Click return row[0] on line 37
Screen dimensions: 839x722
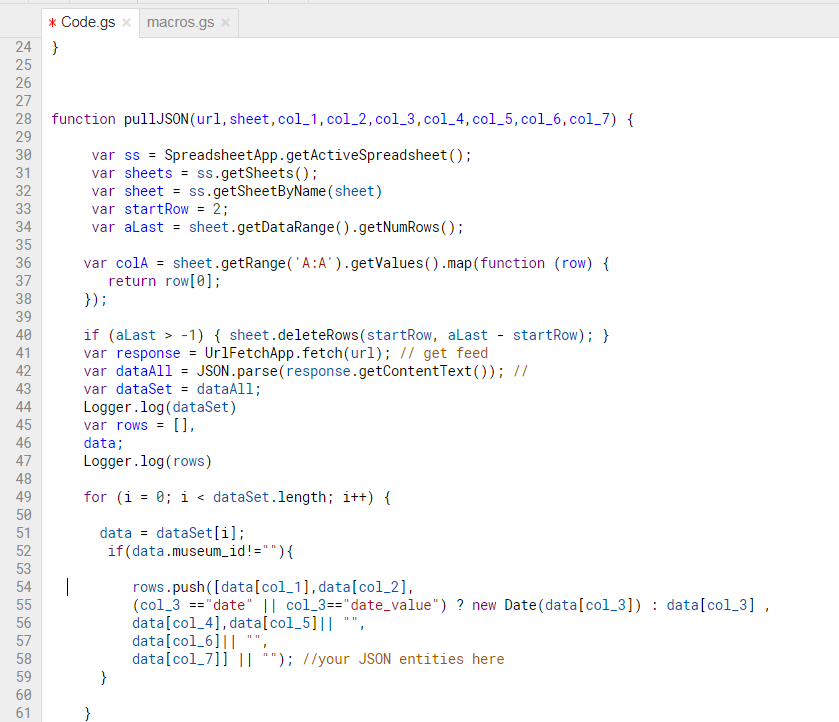click(160, 282)
